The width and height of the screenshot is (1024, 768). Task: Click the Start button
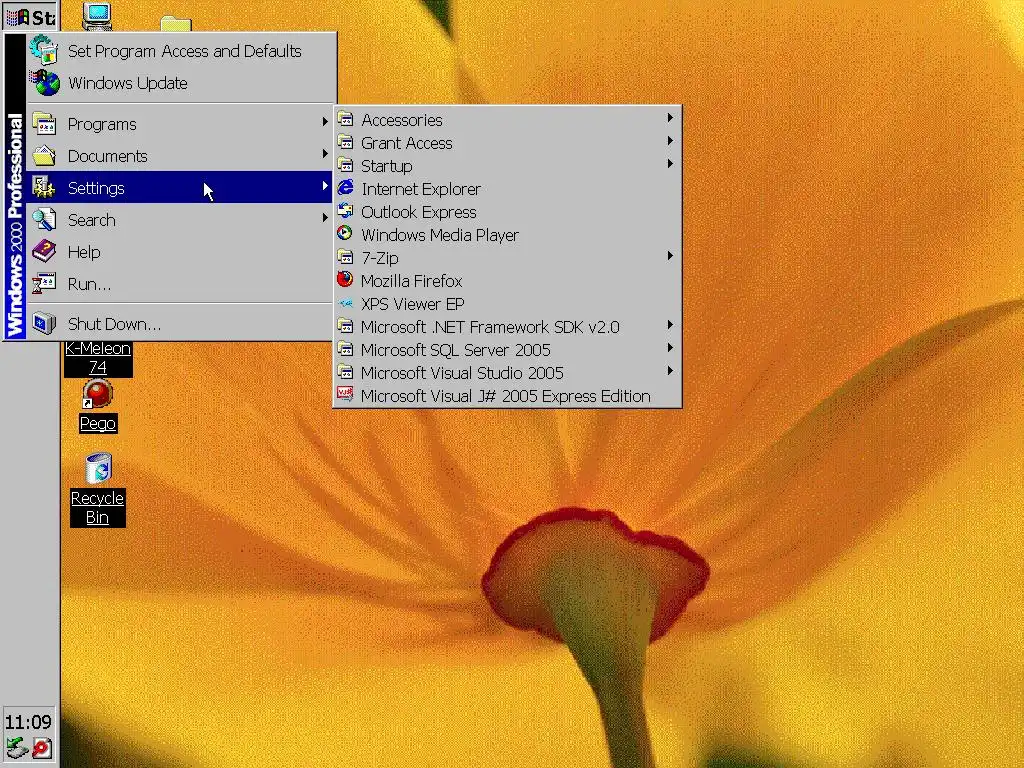point(31,16)
